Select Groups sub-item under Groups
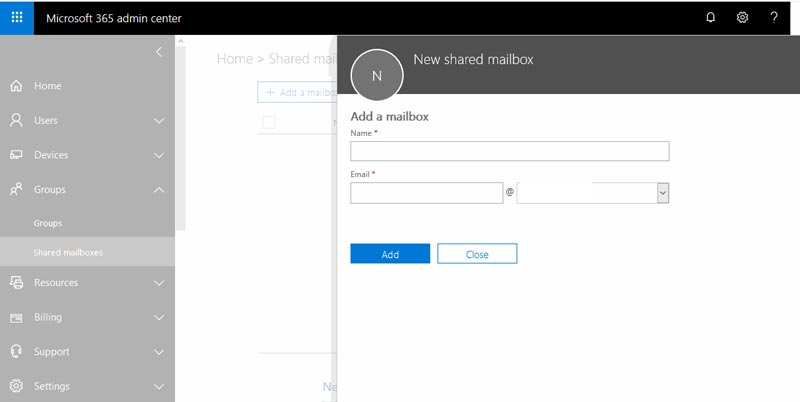This screenshot has height=402, width=800. 47,223
